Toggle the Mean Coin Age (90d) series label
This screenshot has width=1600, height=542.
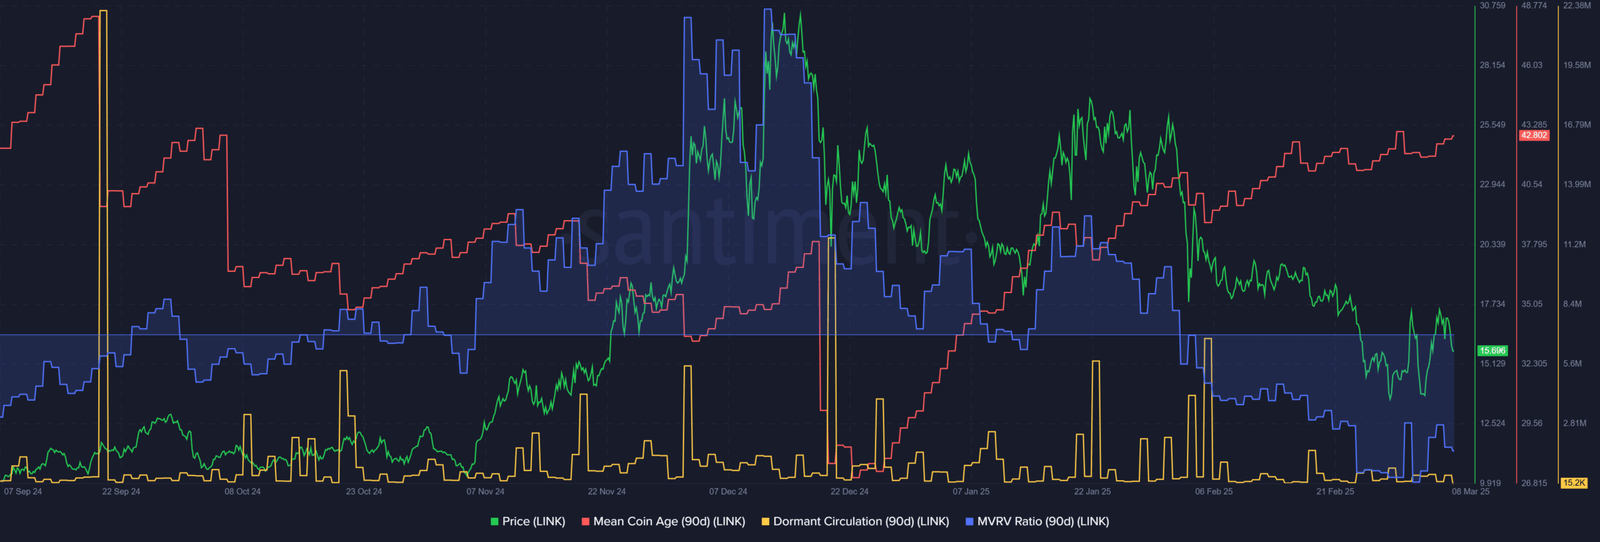point(669,522)
